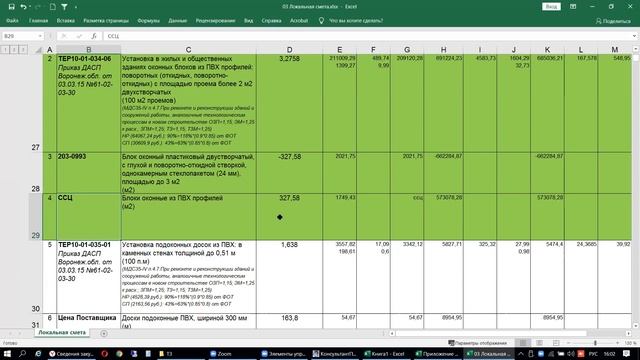Show outline level 2 grouping

coord(14,49)
